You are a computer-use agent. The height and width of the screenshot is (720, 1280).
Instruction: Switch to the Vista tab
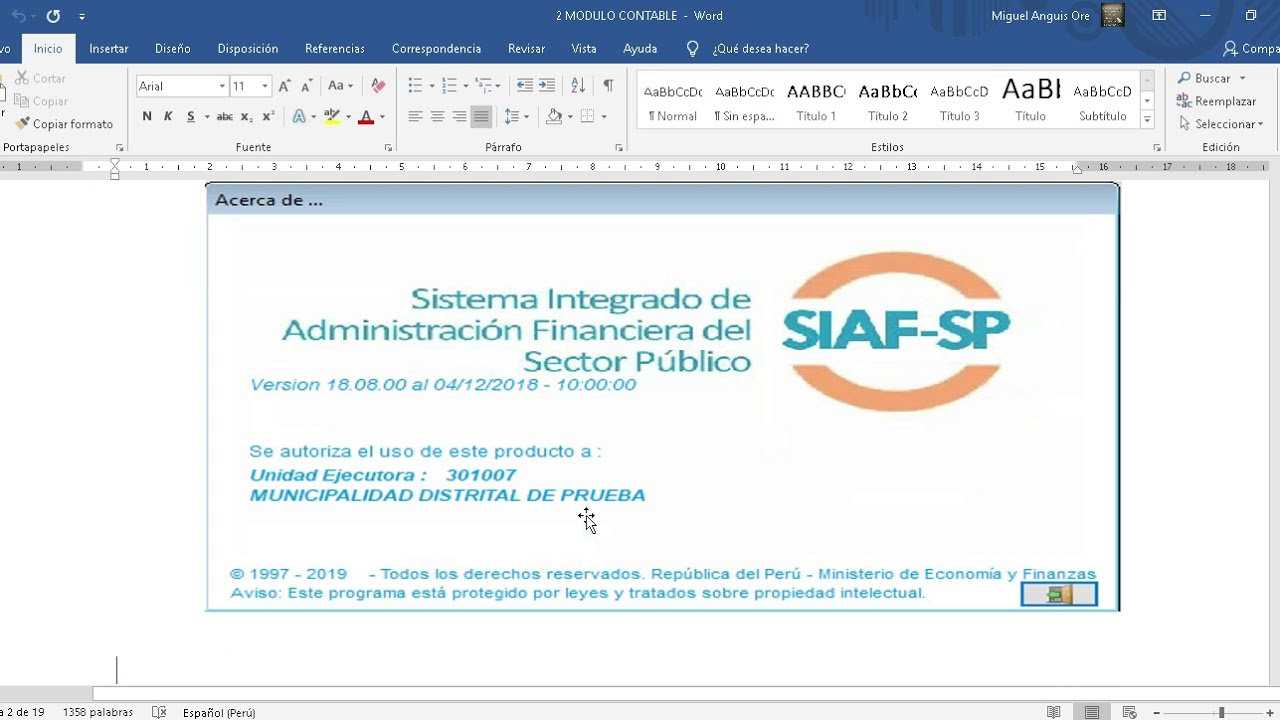(584, 48)
